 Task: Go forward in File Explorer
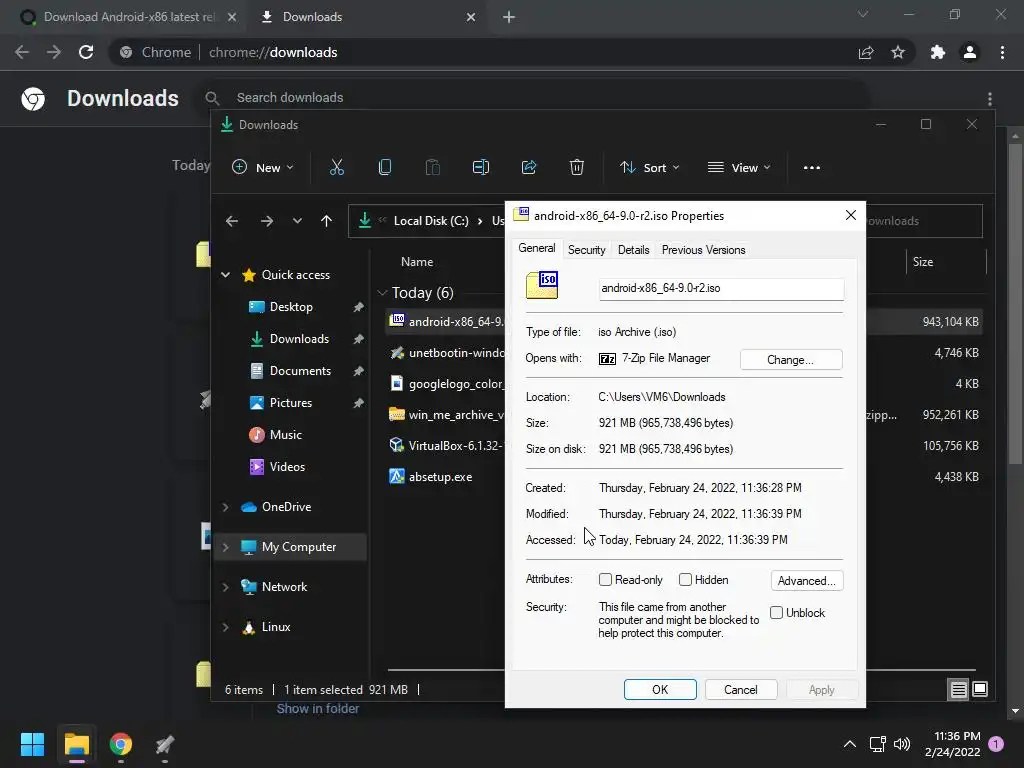pyautogui.click(x=266, y=221)
